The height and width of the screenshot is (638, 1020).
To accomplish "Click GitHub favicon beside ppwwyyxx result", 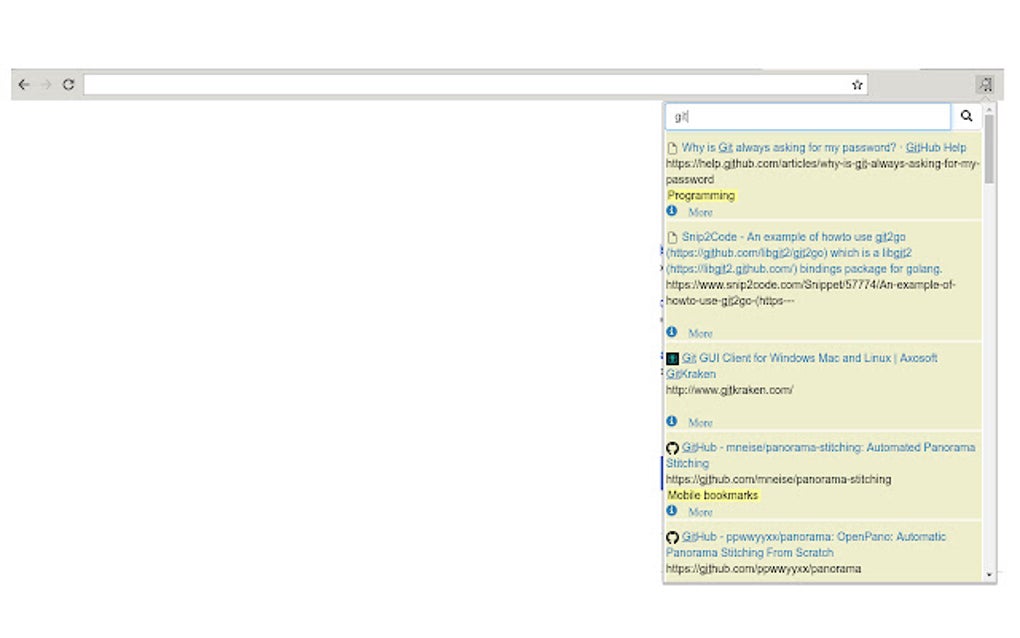I will [x=673, y=537].
